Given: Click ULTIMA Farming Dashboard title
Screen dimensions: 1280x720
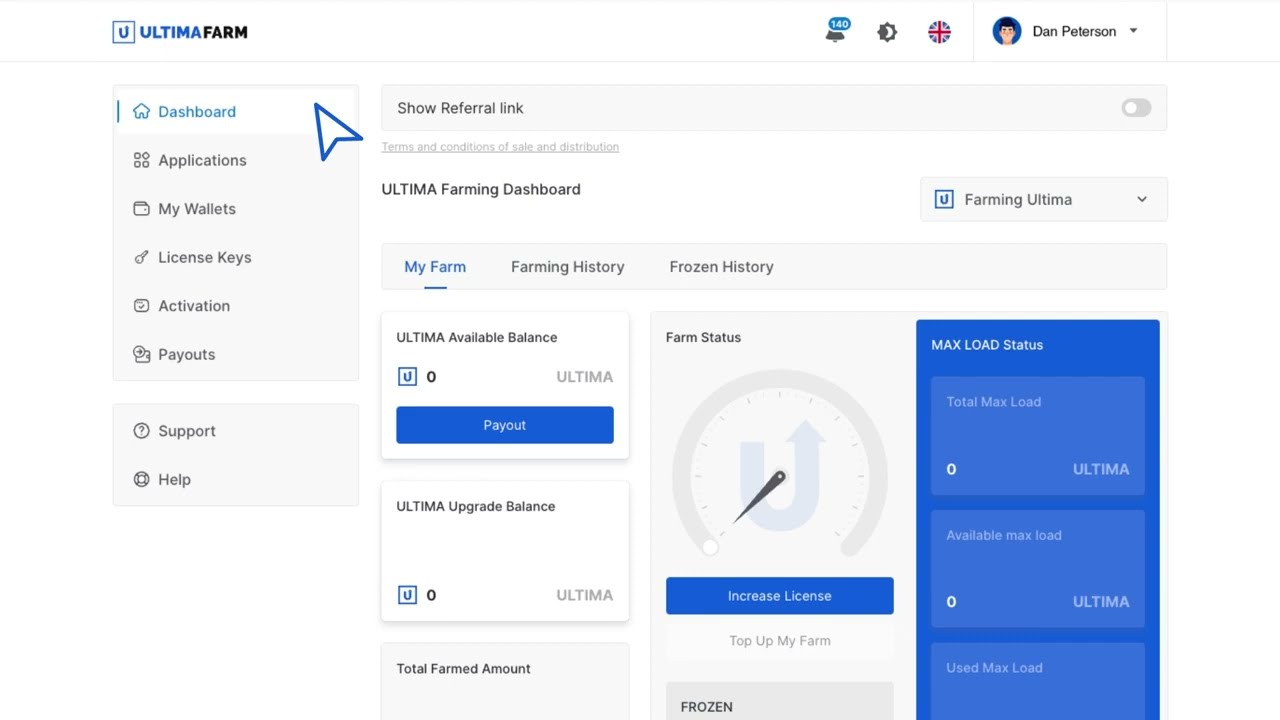Looking at the screenshot, I should click(x=481, y=189).
